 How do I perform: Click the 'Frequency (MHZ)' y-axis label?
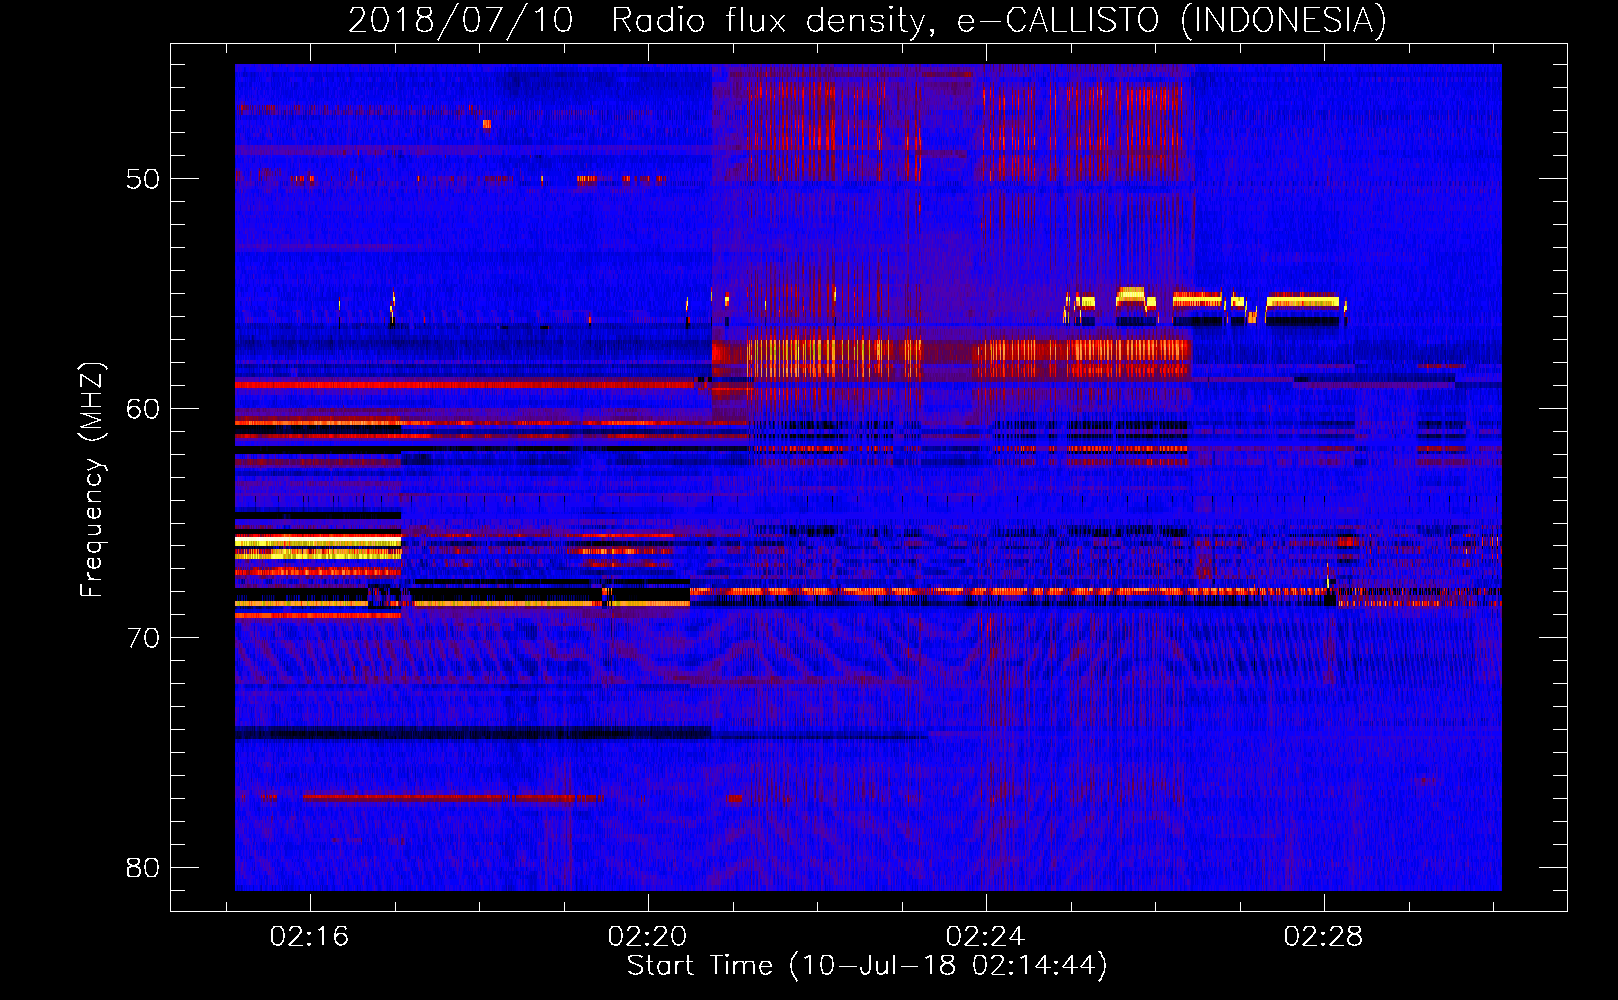point(92,480)
